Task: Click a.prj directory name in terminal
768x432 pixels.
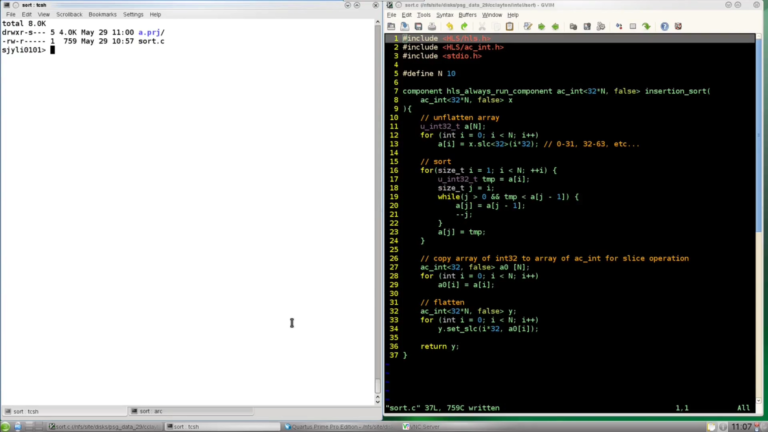Action: [151, 32]
